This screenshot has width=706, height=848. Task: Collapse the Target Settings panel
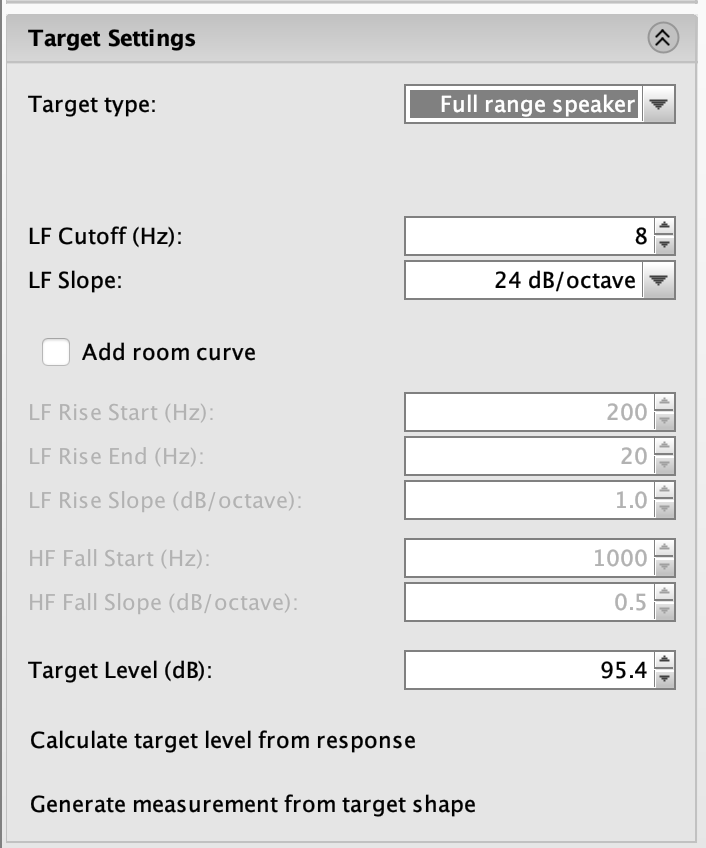click(x=663, y=39)
